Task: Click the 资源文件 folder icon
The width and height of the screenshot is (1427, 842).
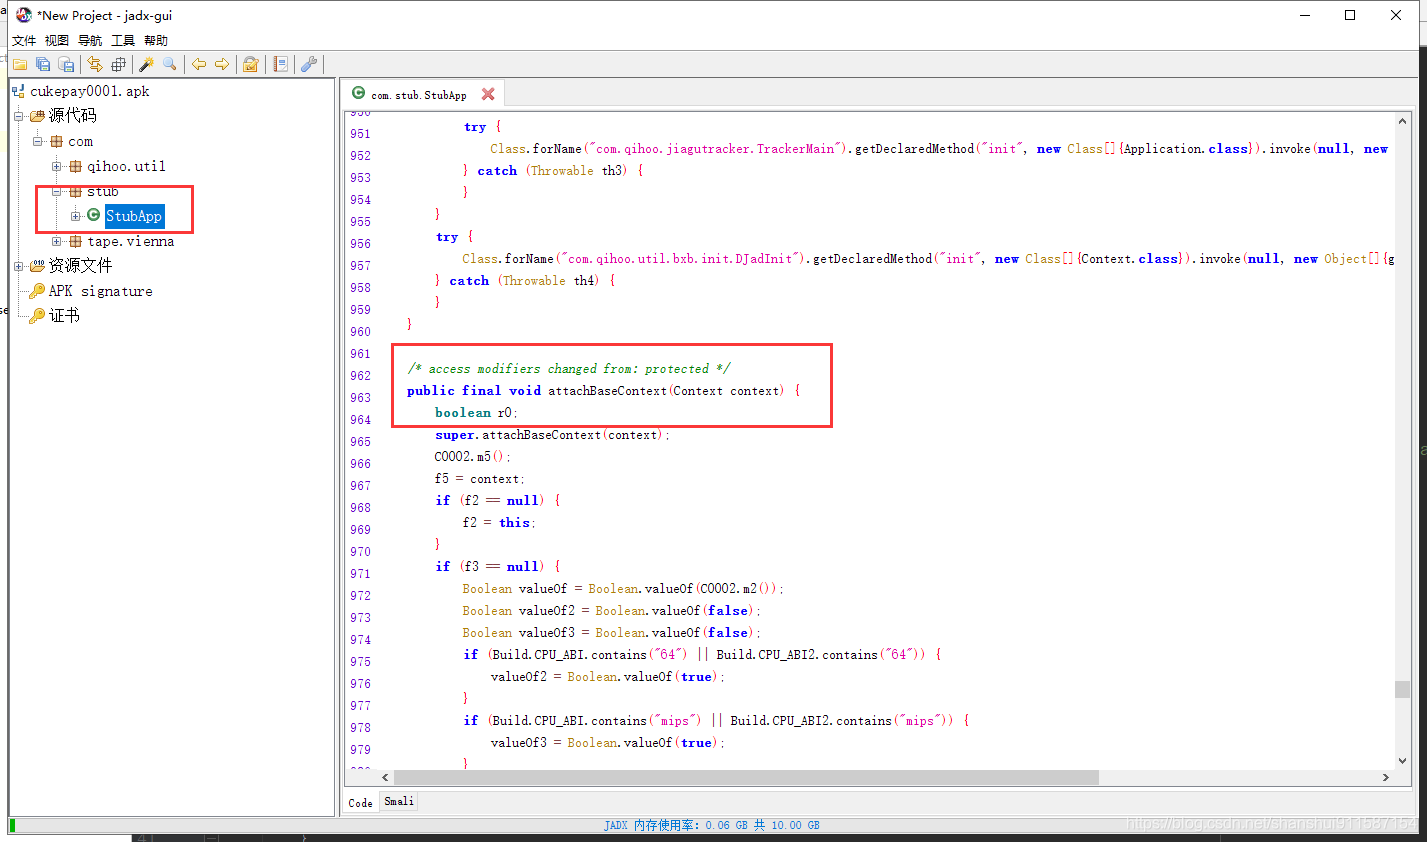Action: pyautogui.click(x=38, y=266)
